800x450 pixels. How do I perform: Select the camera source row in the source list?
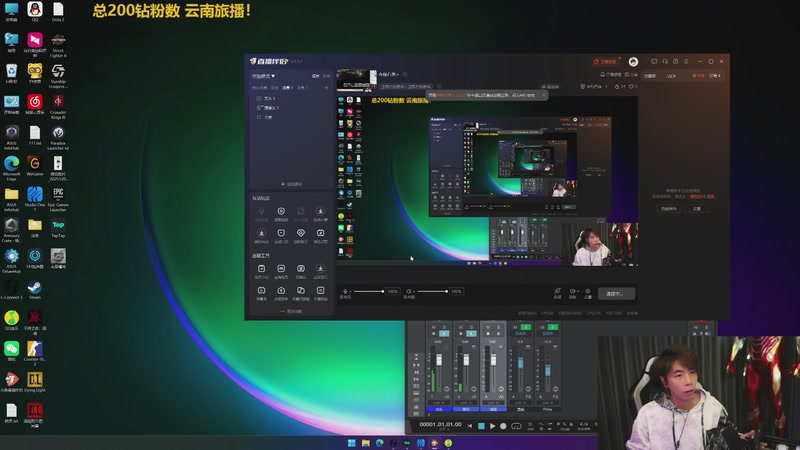(x=291, y=108)
